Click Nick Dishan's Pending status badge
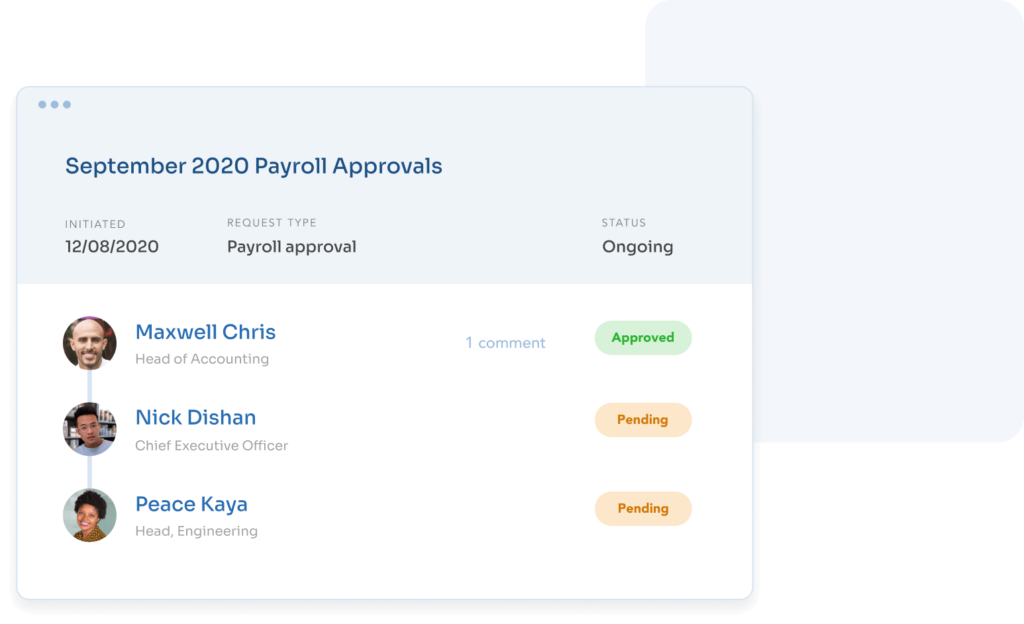Screen dimensions: 1024x624 (x=643, y=420)
